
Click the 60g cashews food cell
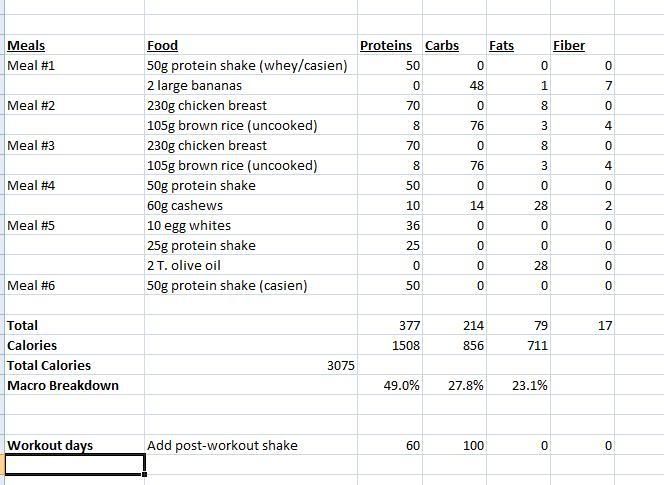(x=187, y=205)
